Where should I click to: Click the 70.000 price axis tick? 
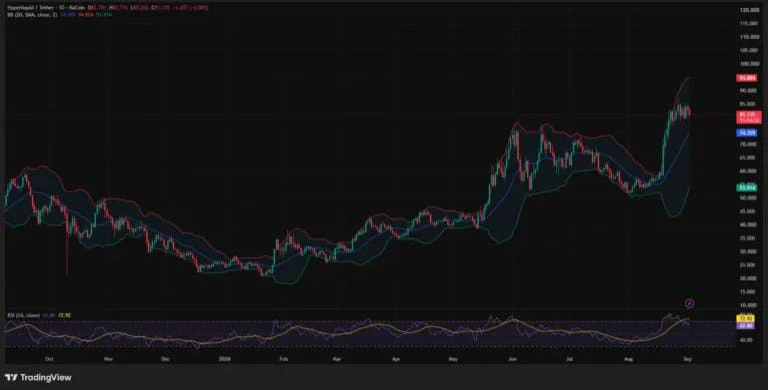[749, 145]
